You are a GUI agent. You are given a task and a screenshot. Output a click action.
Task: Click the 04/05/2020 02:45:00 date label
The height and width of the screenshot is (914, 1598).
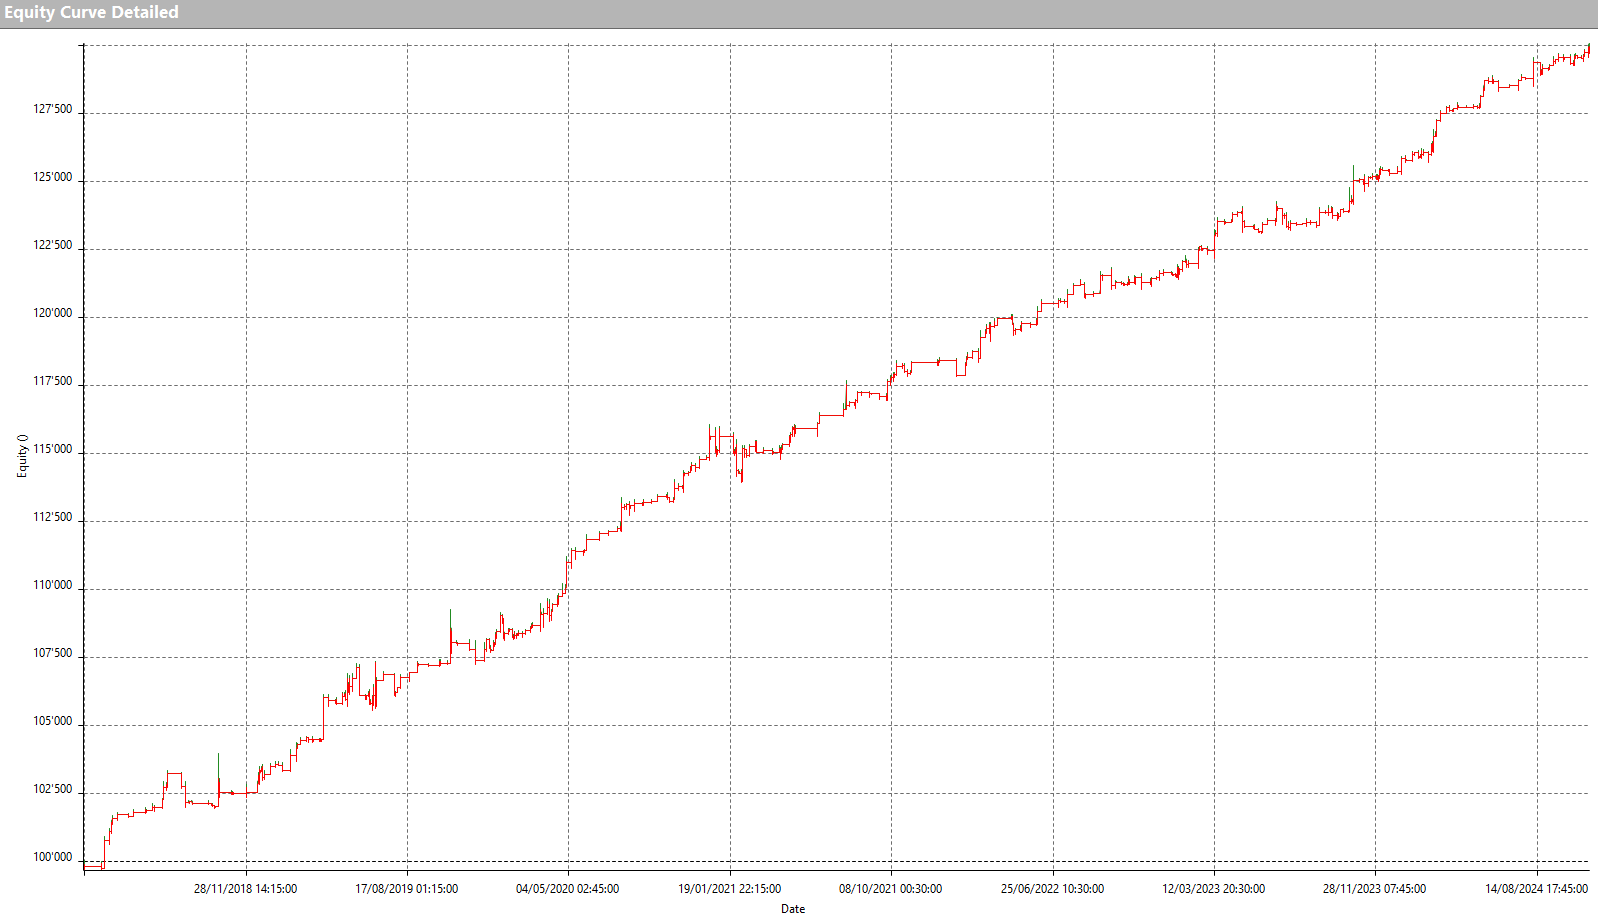[568, 888]
